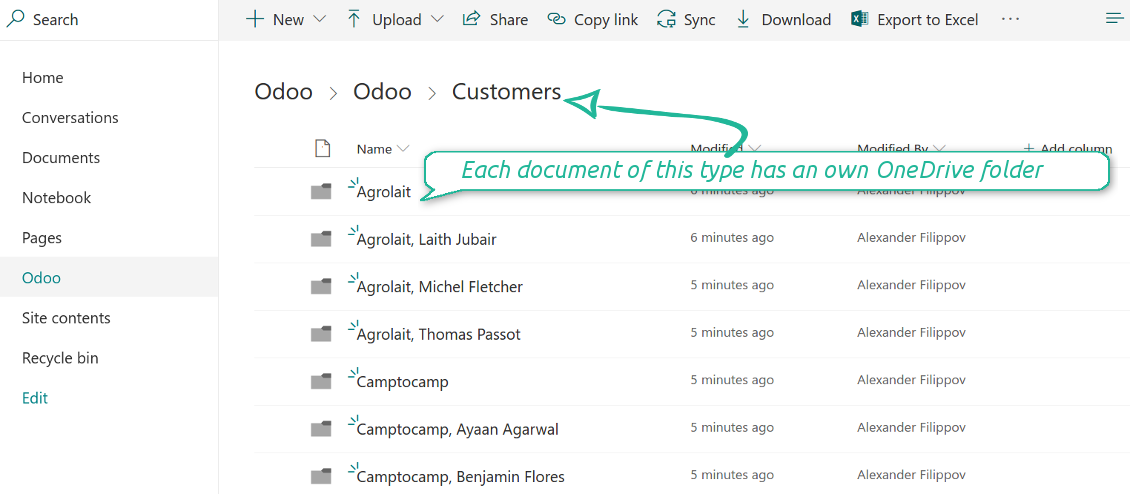This screenshot has width=1130, height=494.
Task: Open the three-dots more options menu
Action: tap(1010, 19)
